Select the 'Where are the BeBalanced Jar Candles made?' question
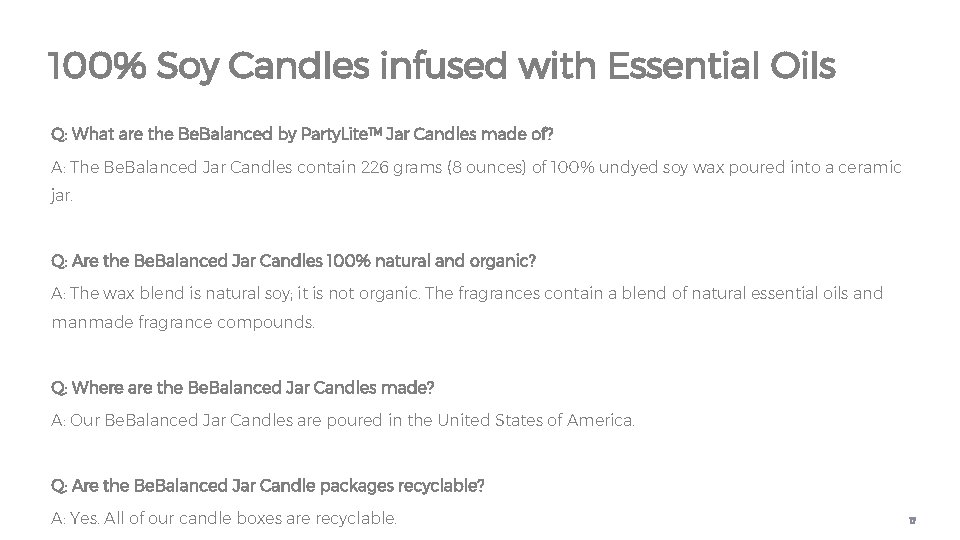 [x=242, y=388]
